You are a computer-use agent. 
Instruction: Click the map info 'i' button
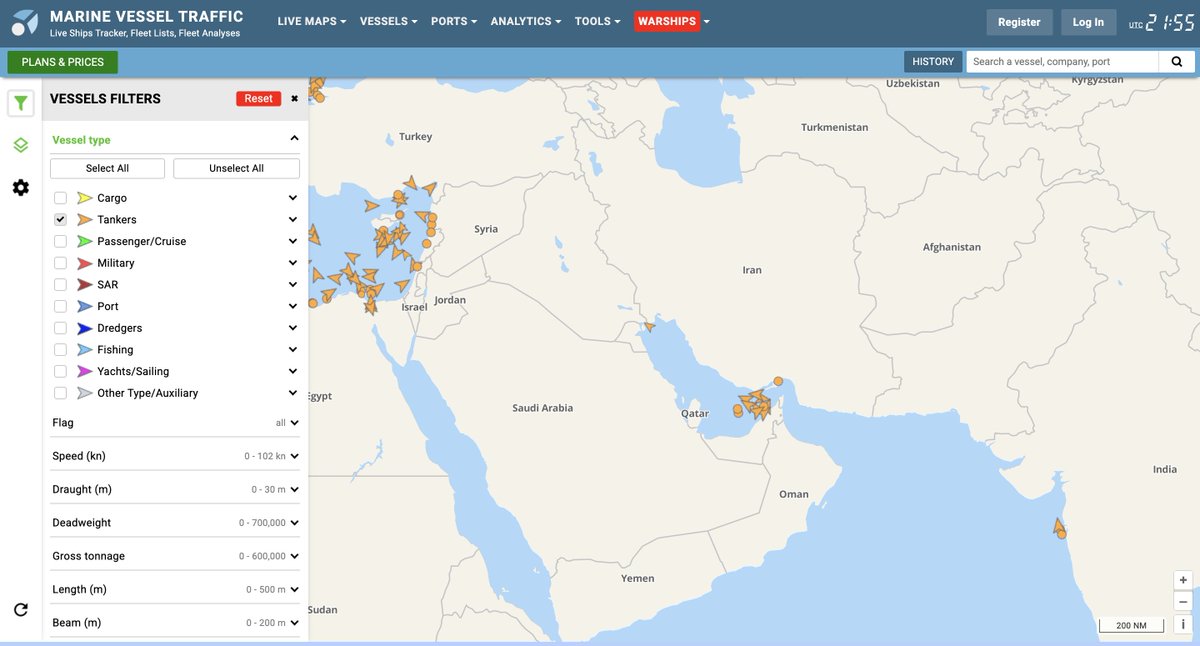coord(1183,624)
